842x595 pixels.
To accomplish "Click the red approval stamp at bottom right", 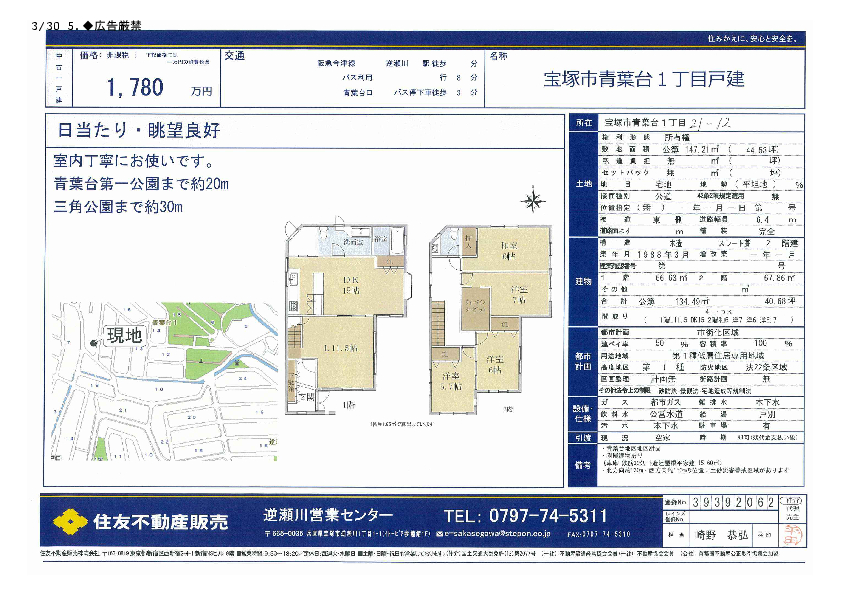I will pyautogui.click(x=792, y=526).
